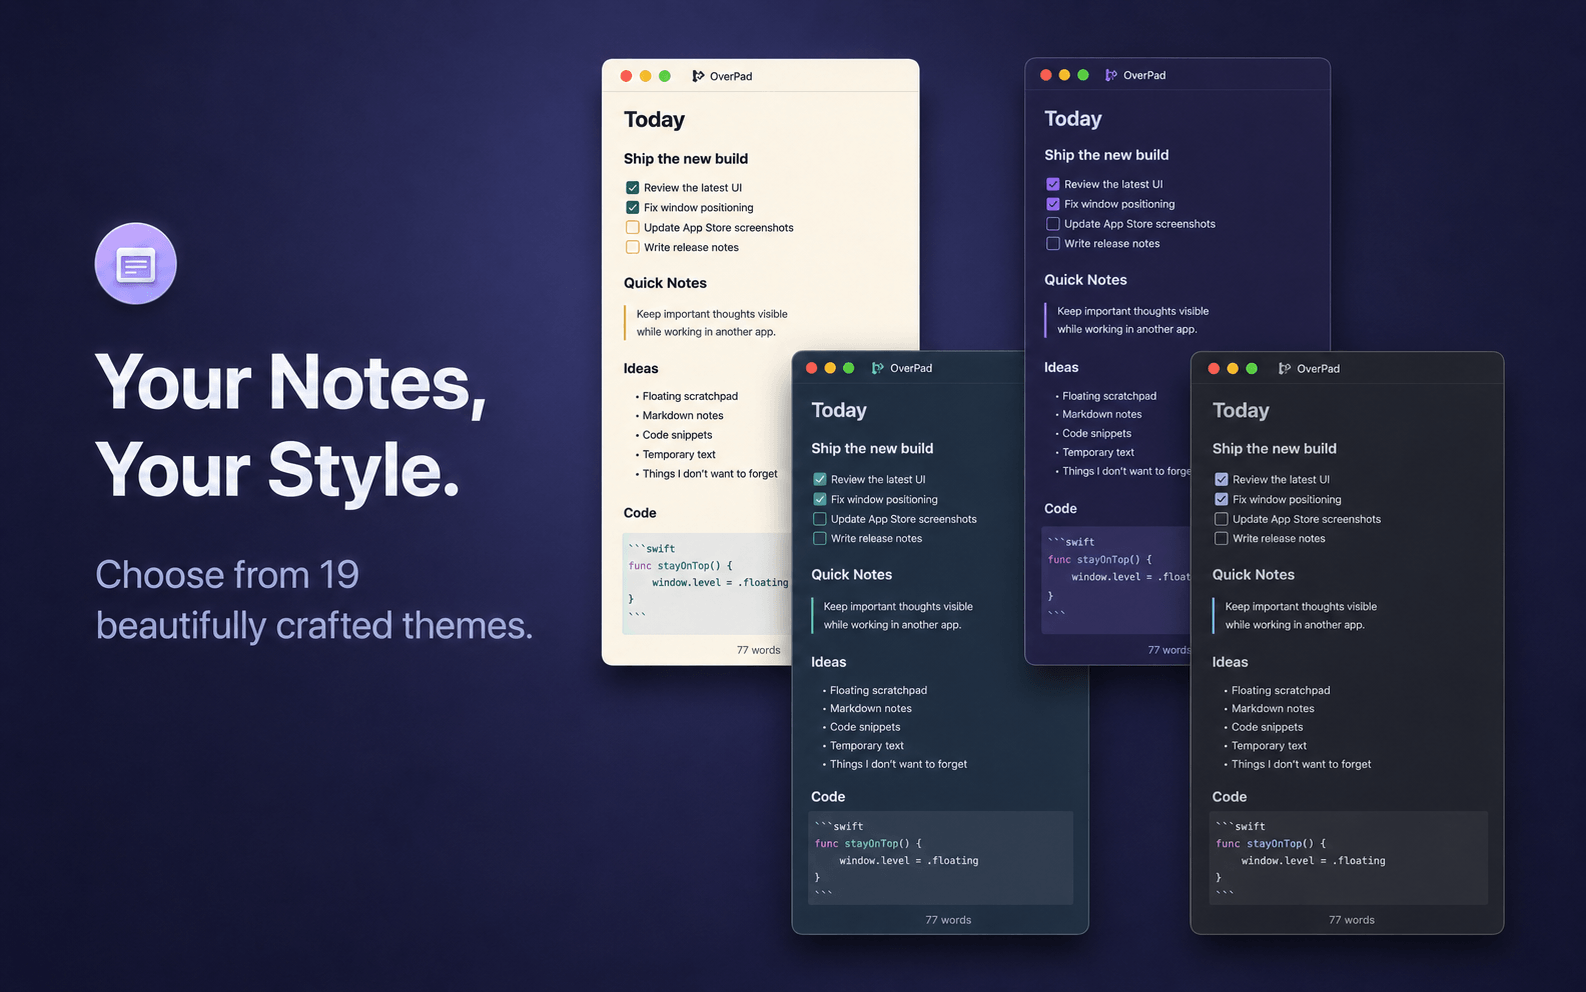Screen dimensions: 1586x992
Task: Click 'Code snippets' bullet in gray window
Action: point(1267,727)
